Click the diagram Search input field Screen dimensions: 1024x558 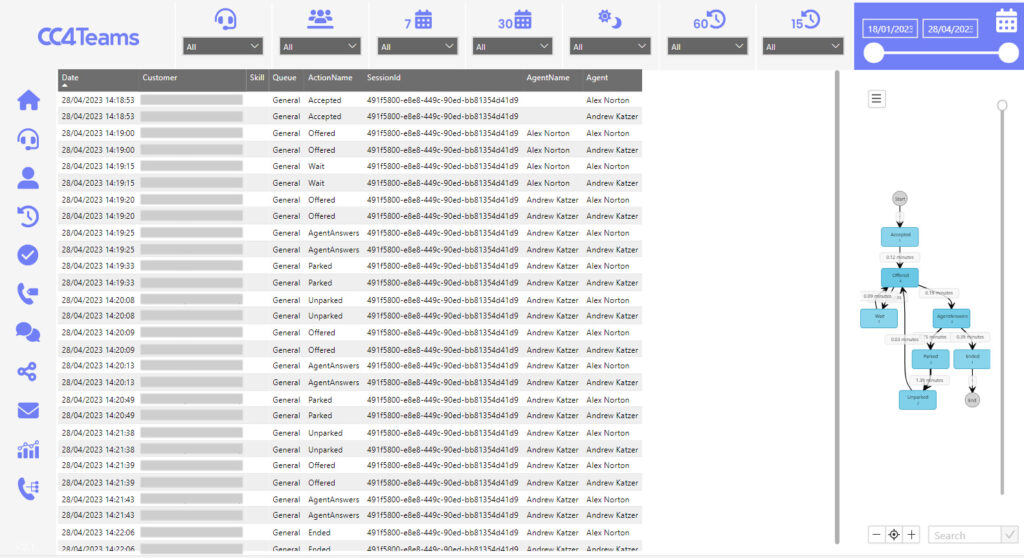[x=964, y=535]
